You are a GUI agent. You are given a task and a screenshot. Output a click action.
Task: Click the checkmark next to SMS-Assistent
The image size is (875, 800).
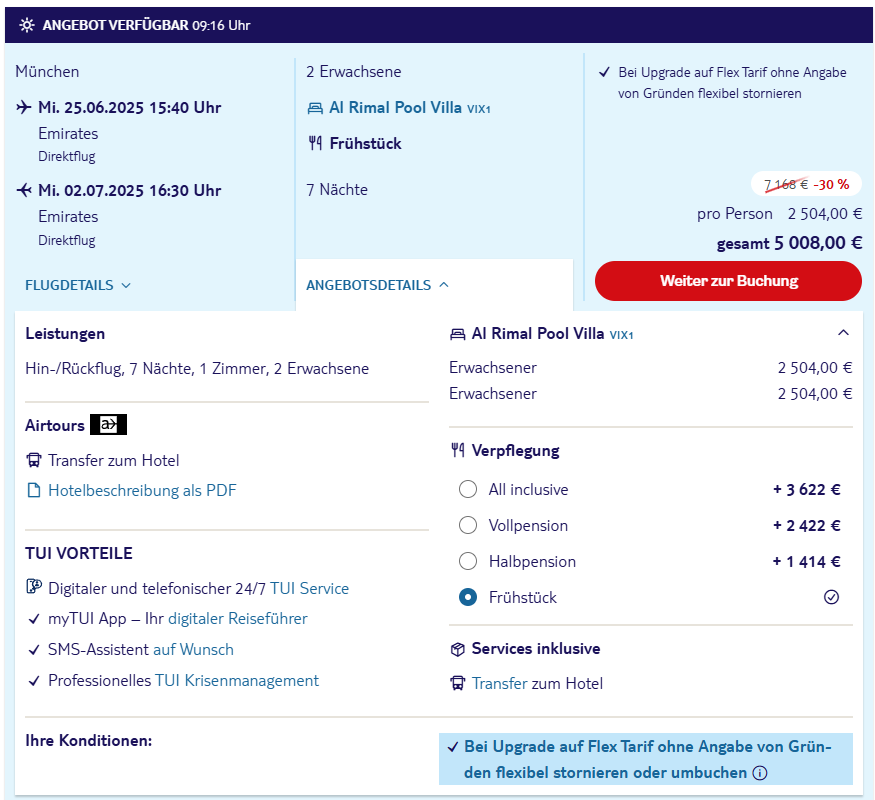click(x=34, y=650)
